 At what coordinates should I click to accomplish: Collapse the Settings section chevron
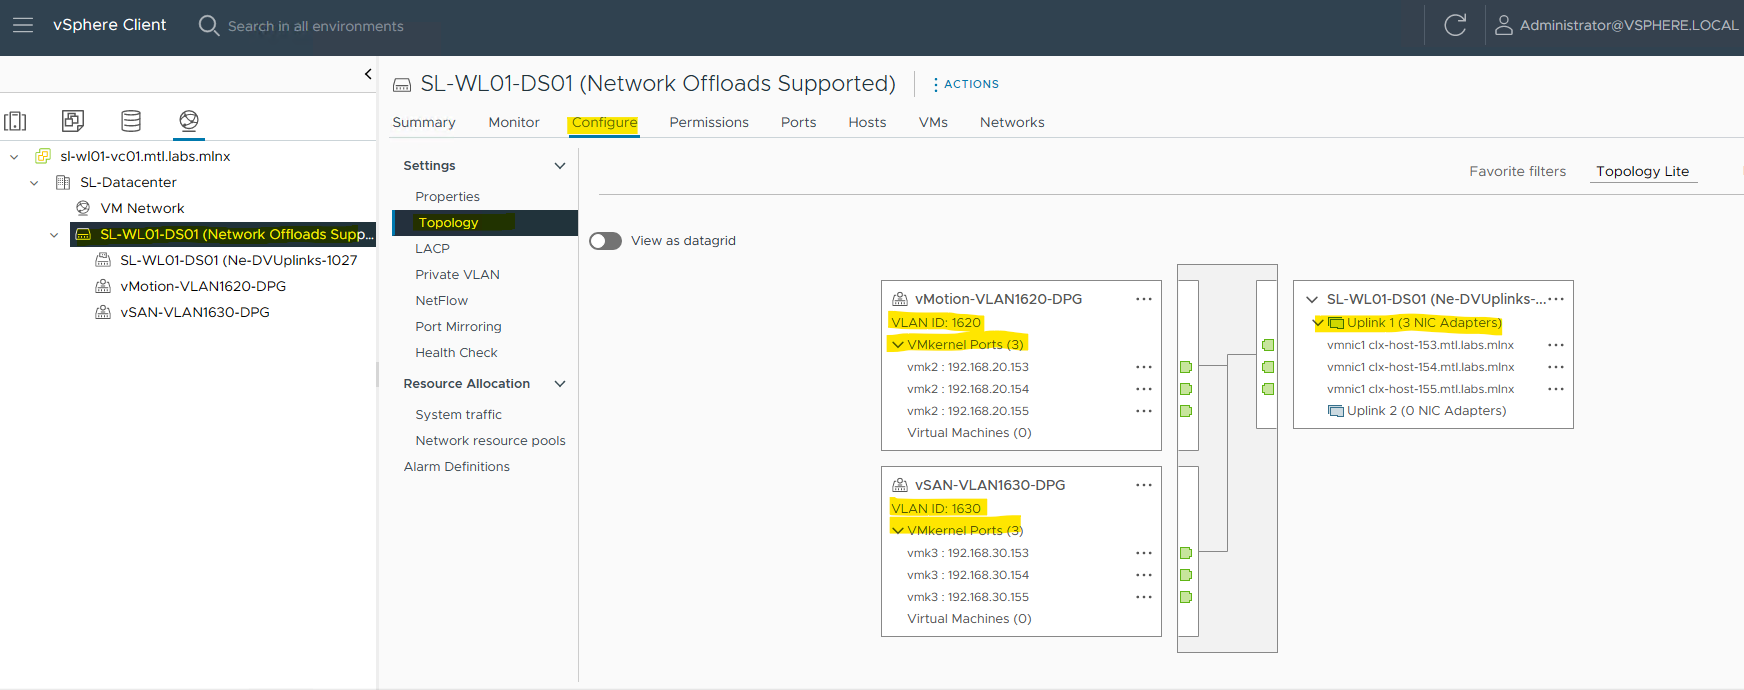click(560, 166)
